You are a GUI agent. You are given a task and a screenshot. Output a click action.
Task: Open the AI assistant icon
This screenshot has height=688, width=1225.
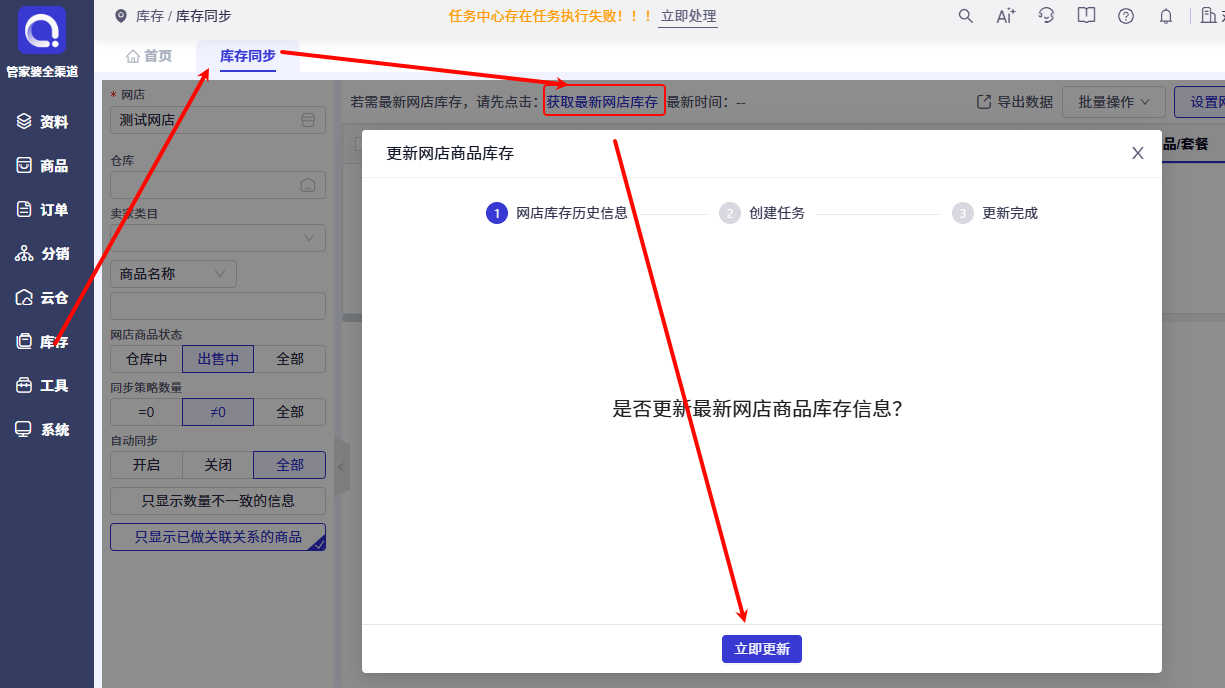[1006, 16]
